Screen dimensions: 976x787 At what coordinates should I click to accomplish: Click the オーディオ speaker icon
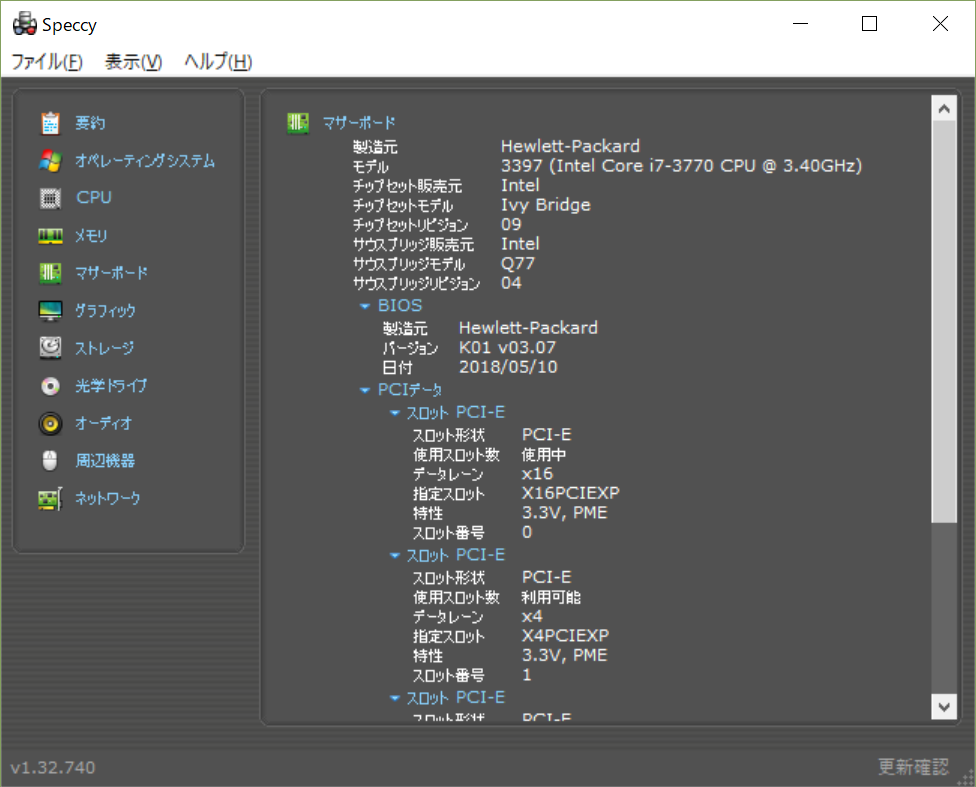[50, 423]
